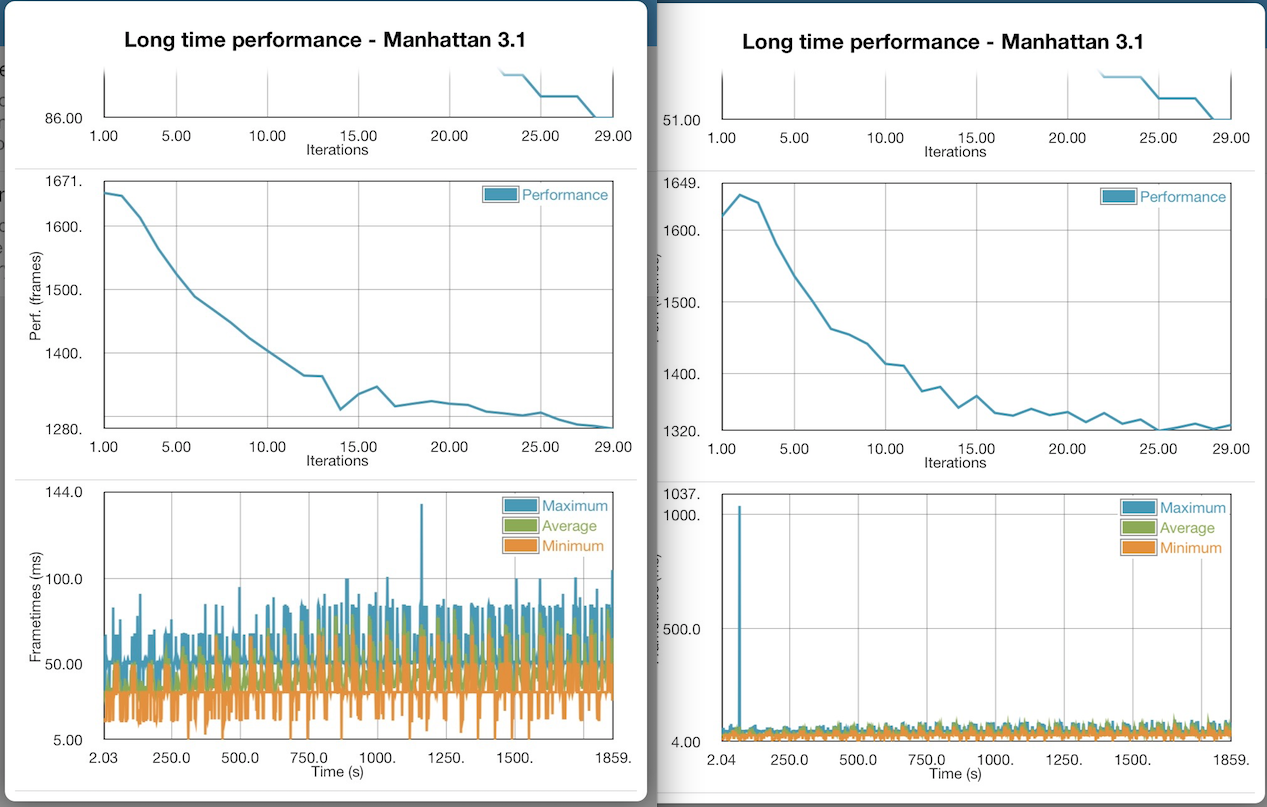Click the Performance legend swatch in left panel
The width and height of the screenshot is (1267, 807).
500,195
